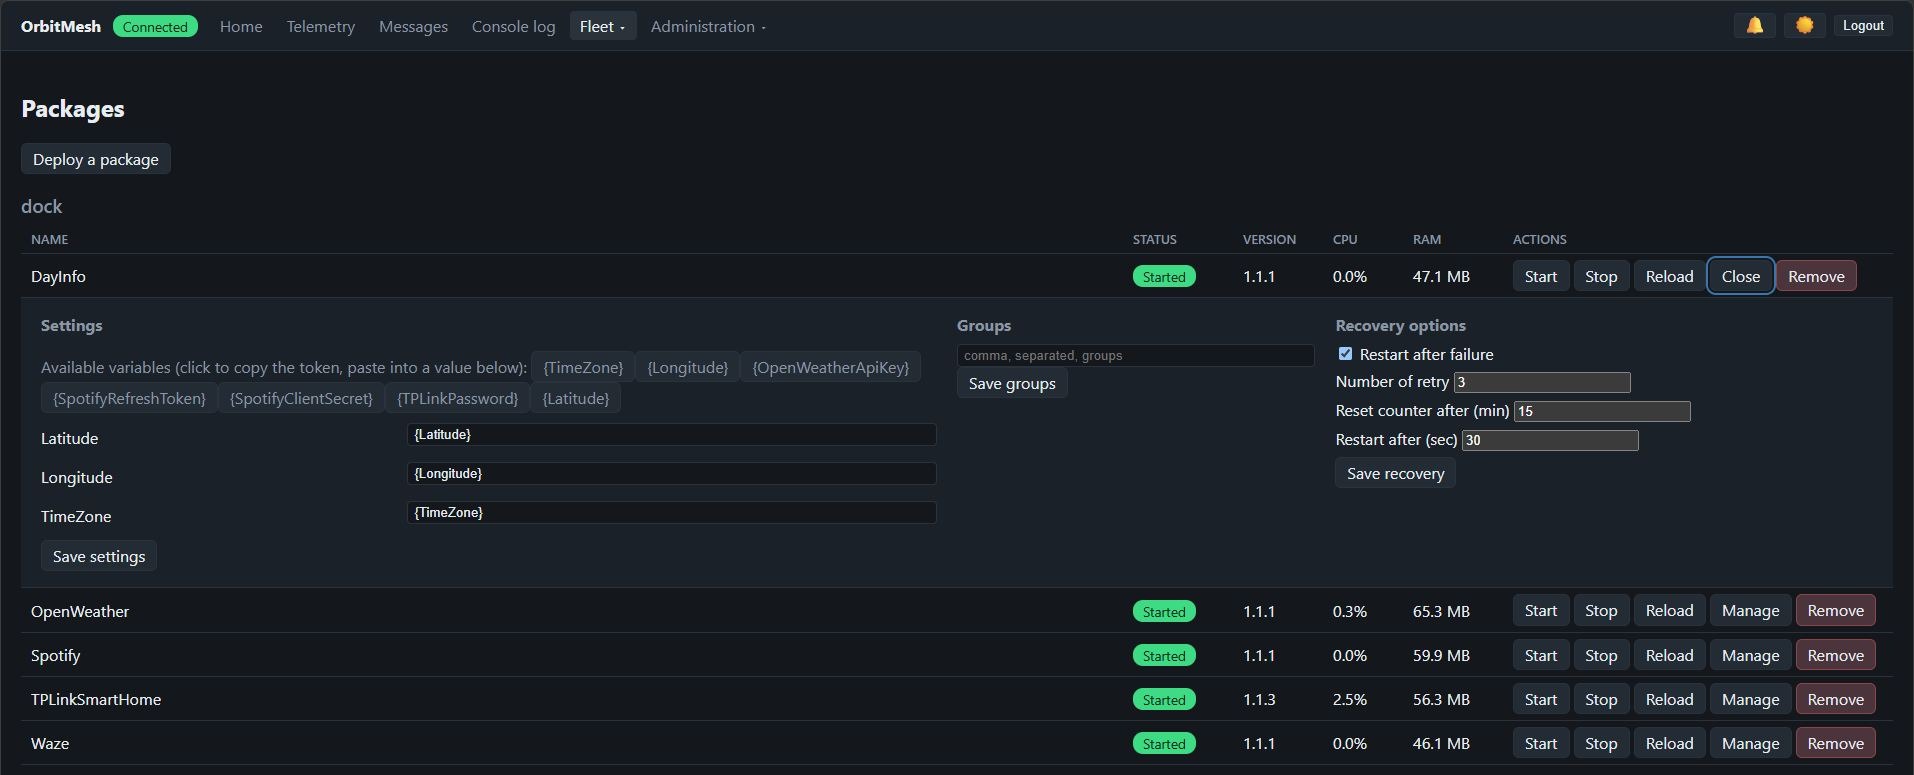Uncheck Restart after failure checkbox

(x=1345, y=354)
